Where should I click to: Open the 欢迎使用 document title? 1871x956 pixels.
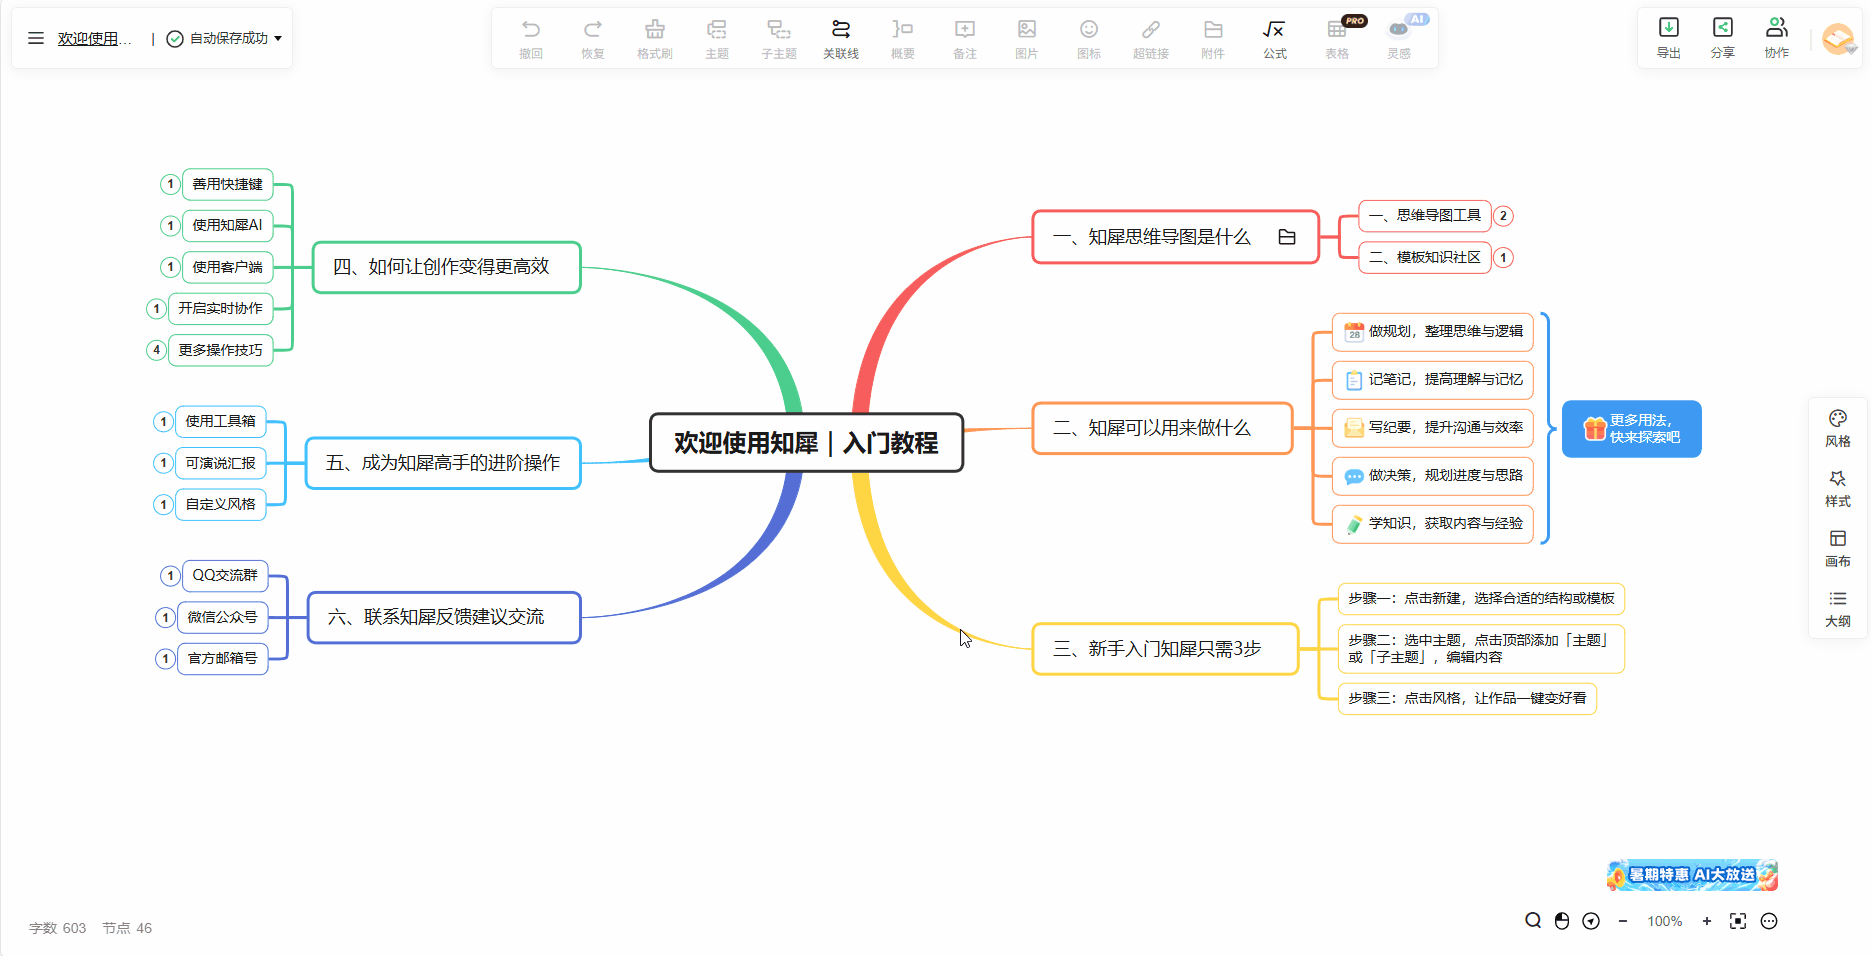click(94, 38)
